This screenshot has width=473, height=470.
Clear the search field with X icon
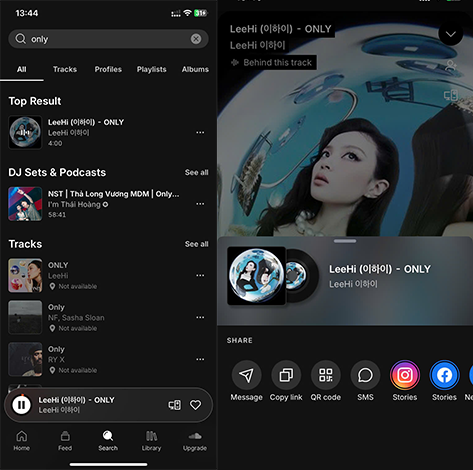(x=196, y=39)
